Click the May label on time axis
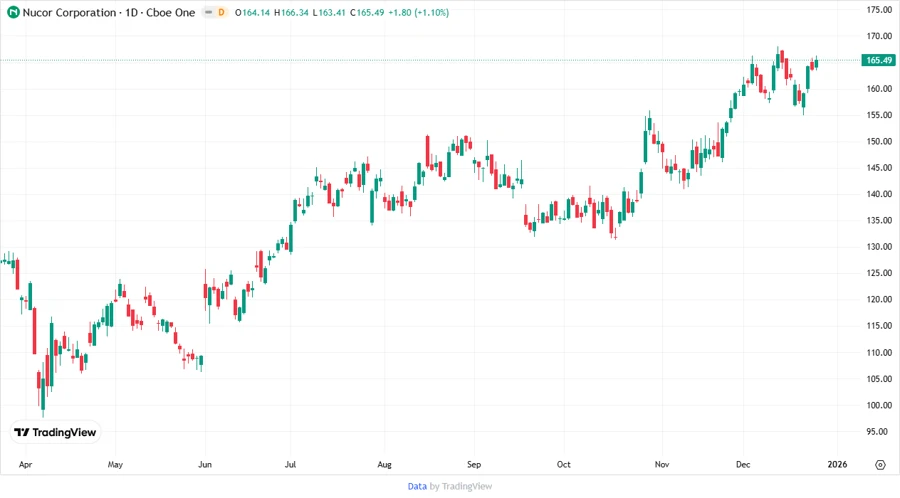 tap(115, 464)
